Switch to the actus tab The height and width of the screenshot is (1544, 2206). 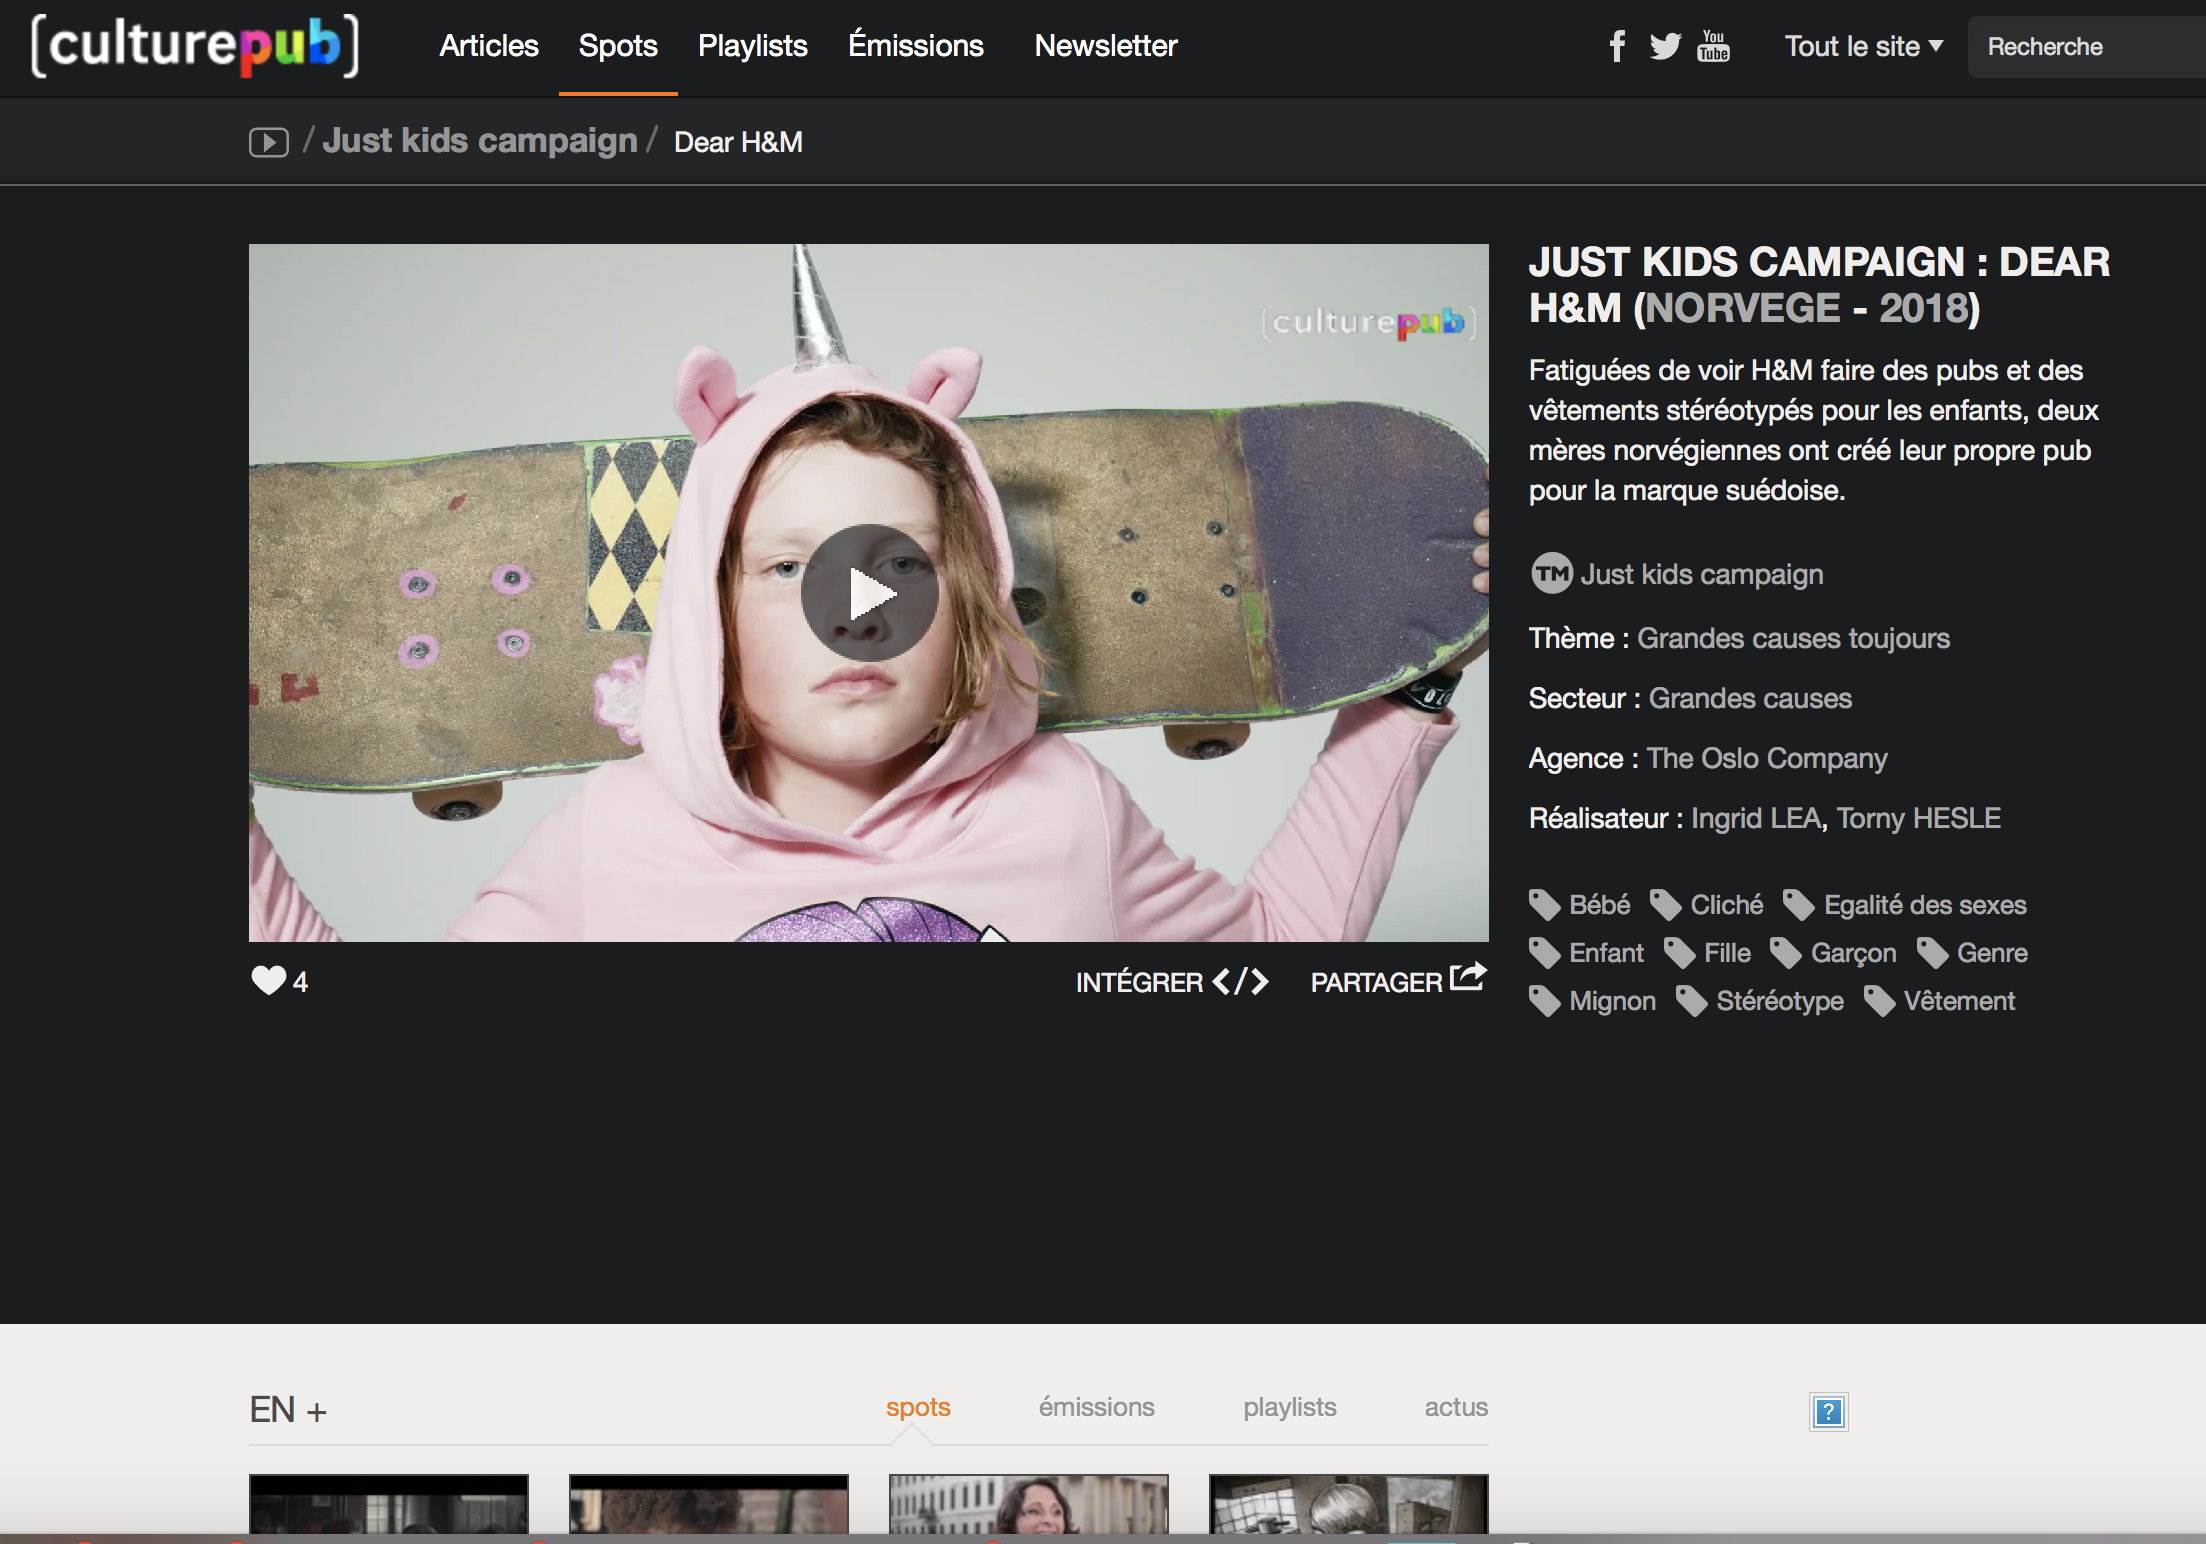click(x=1456, y=1407)
